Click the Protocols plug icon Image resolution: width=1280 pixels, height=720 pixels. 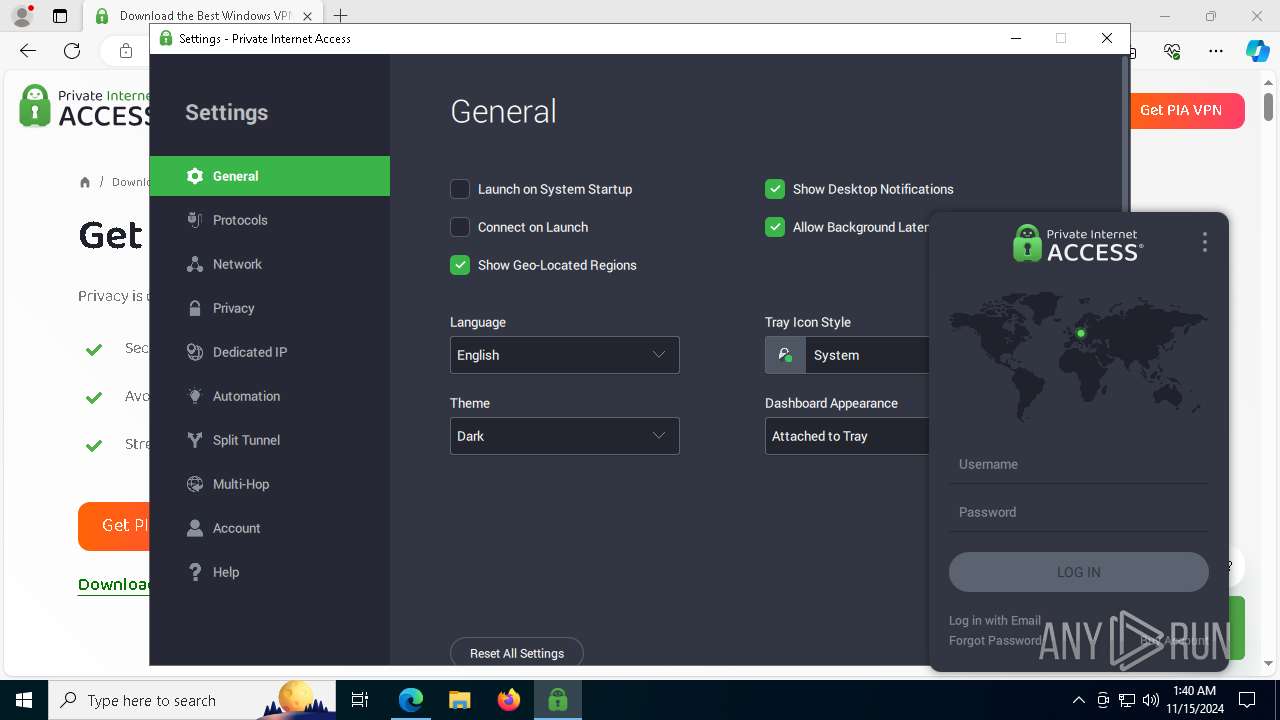pos(195,220)
